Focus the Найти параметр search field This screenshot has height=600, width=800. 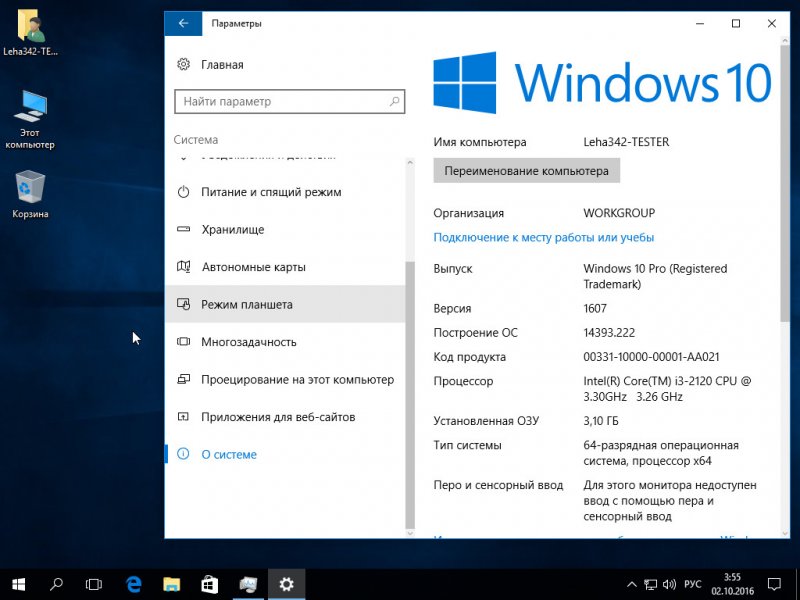click(278, 102)
